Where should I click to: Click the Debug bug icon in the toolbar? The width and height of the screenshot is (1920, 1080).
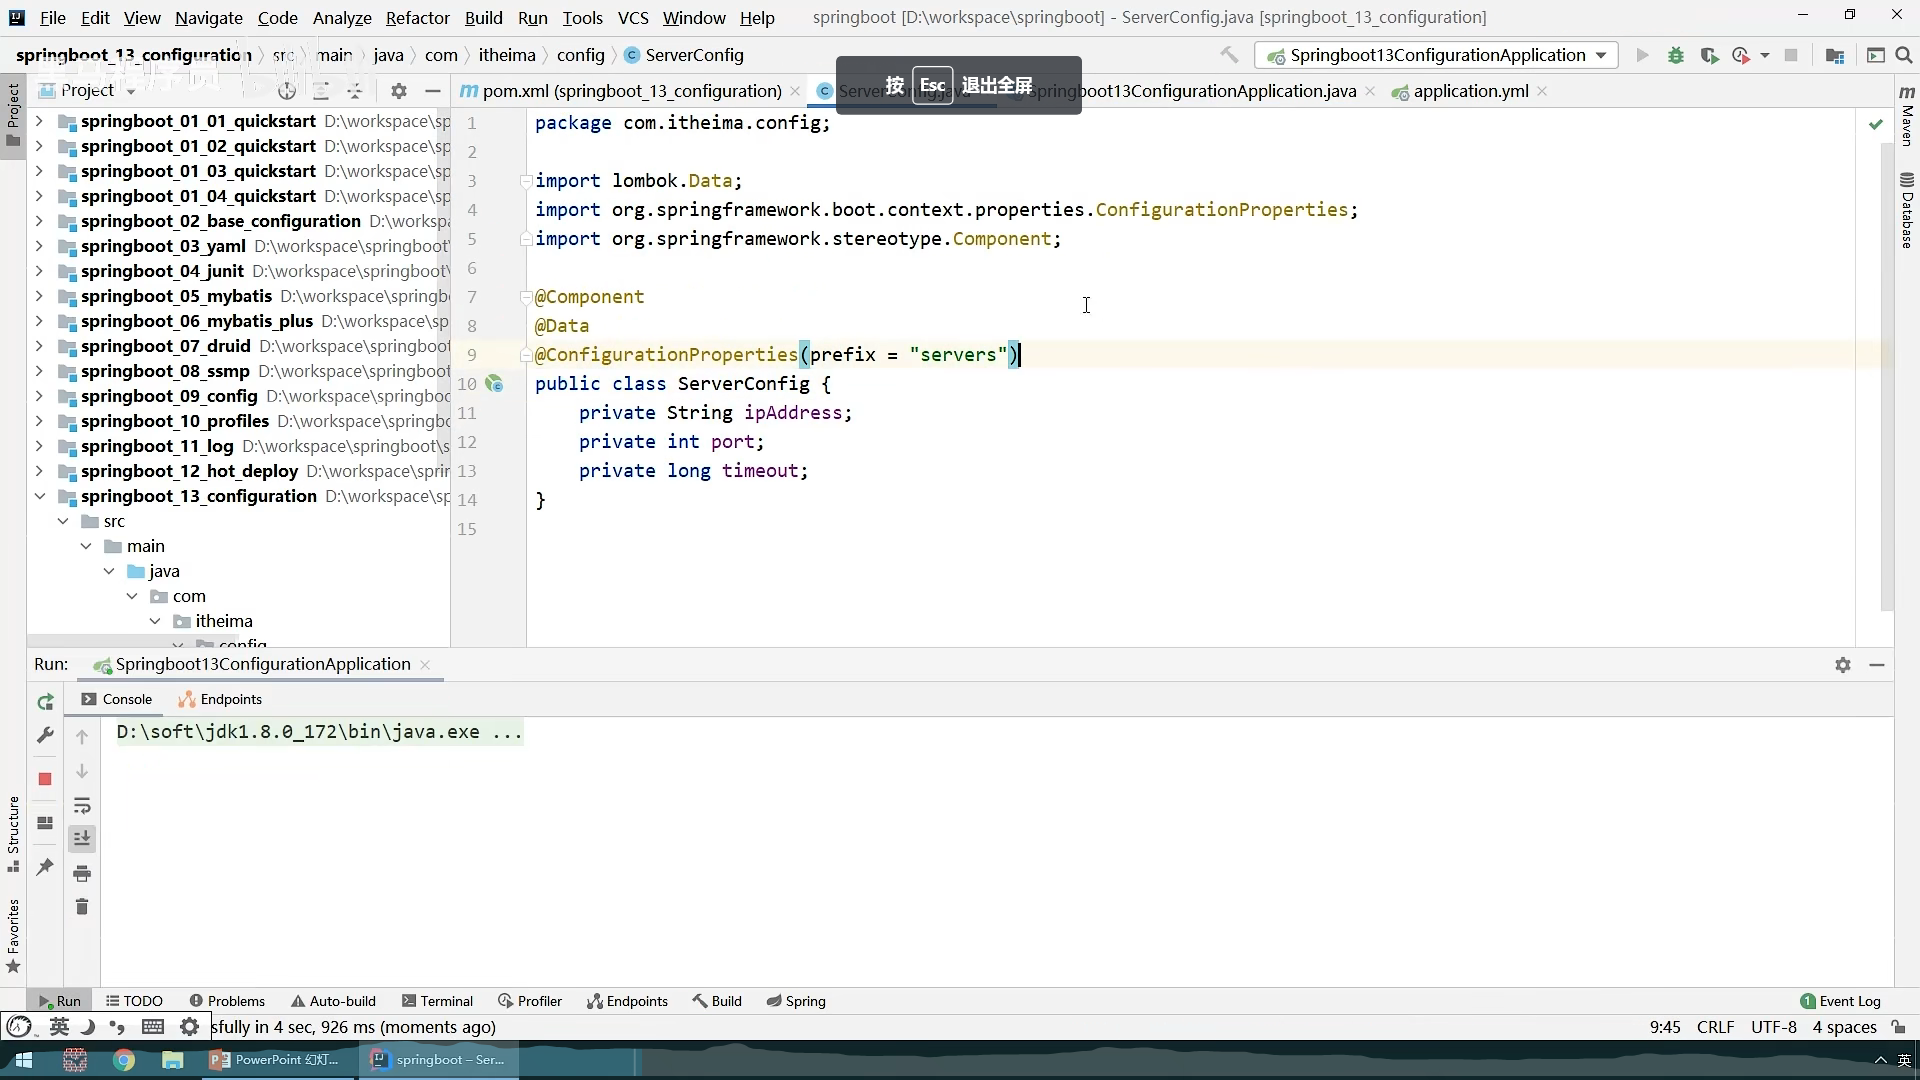[x=1676, y=56]
